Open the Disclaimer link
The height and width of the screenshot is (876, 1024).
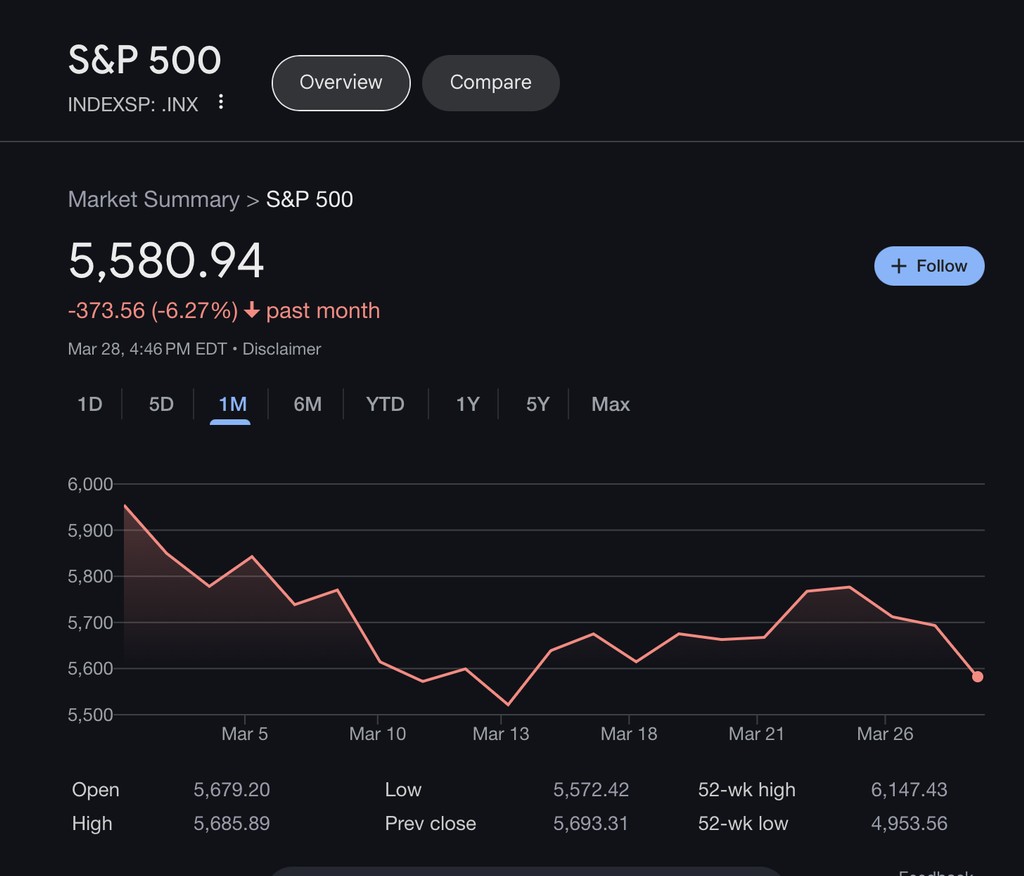(x=282, y=349)
